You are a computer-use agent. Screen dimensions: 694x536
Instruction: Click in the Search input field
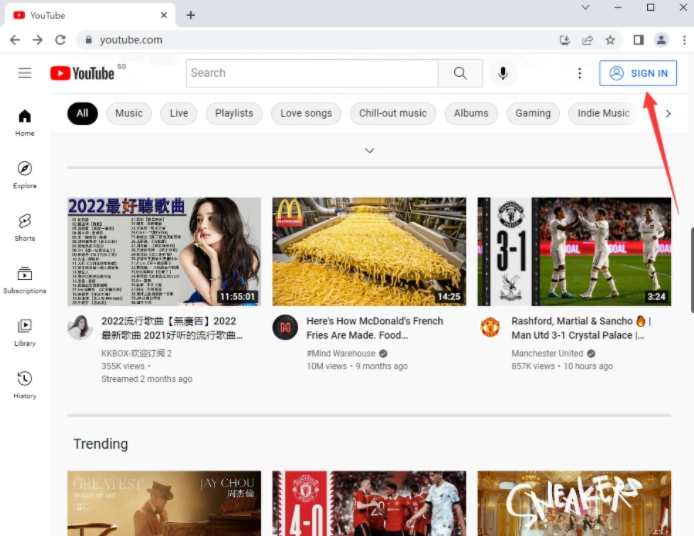[312, 73]
